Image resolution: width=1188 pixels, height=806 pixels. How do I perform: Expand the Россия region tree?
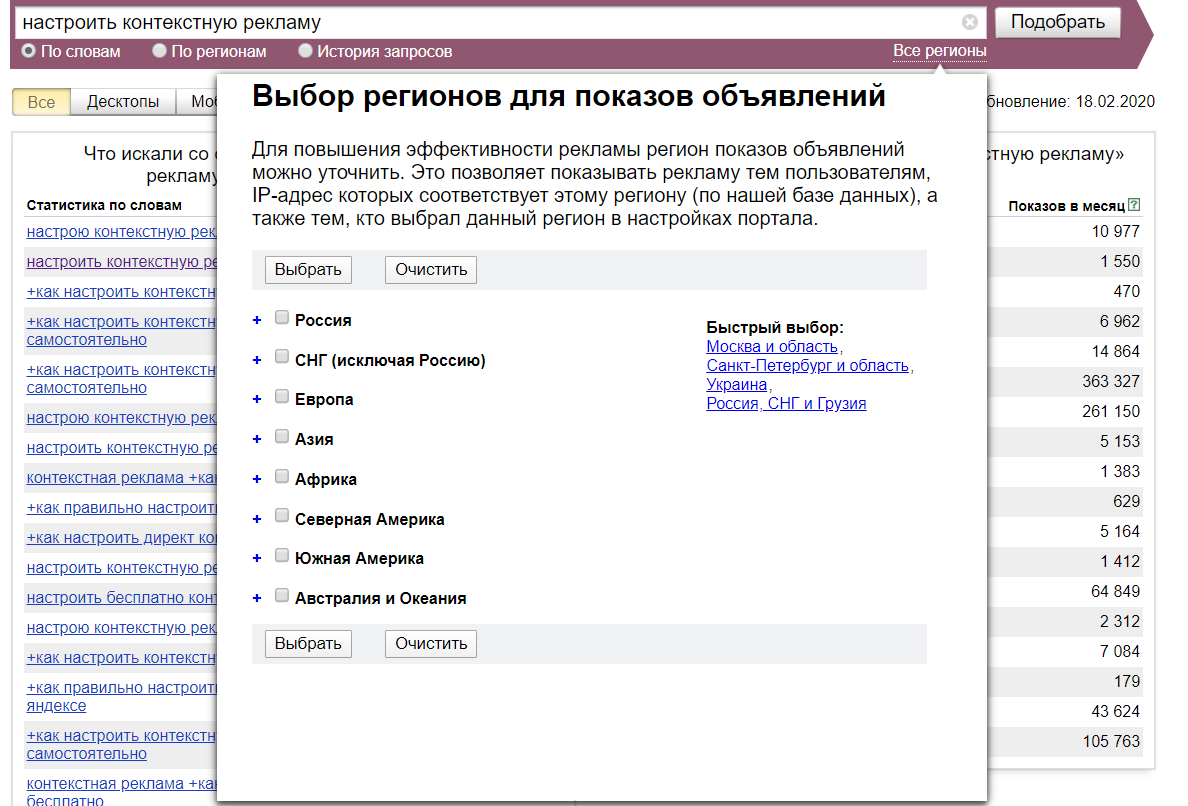[257, 320]
